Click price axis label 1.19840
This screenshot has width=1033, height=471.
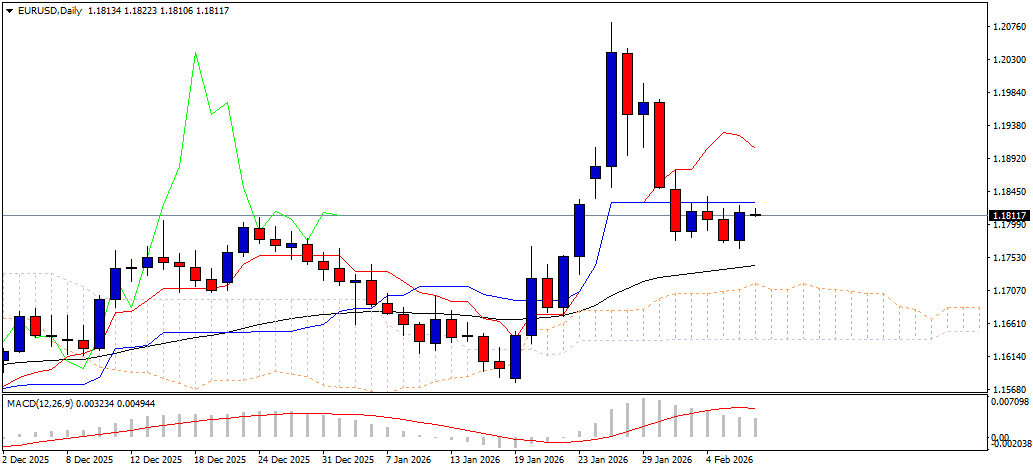pos(1009,93)
